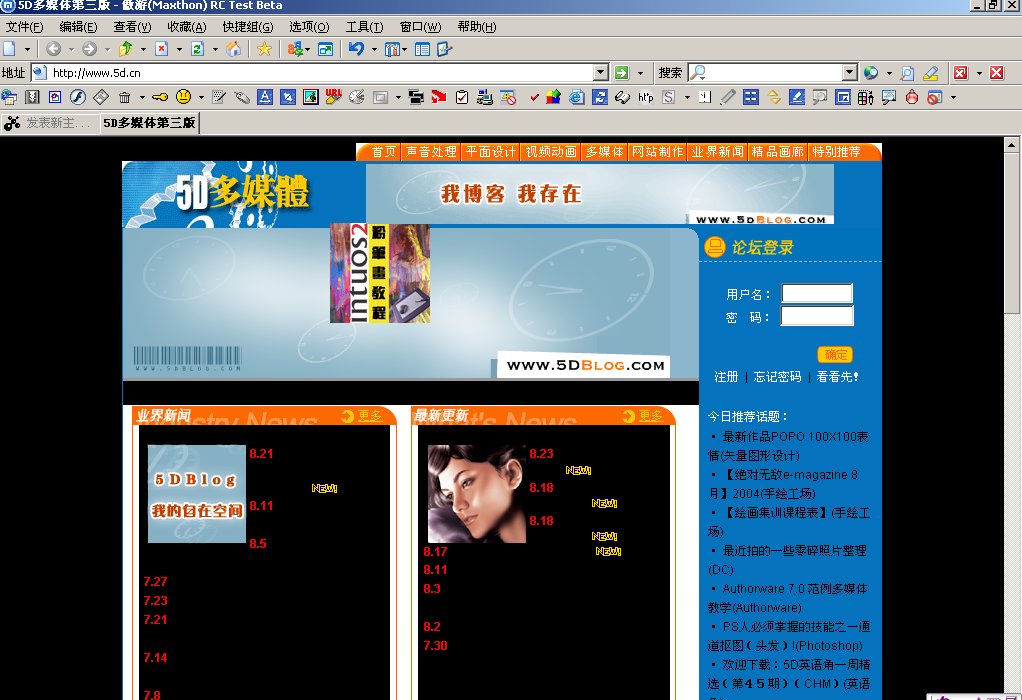Click the highlight pen icon near search

(931, 73)
